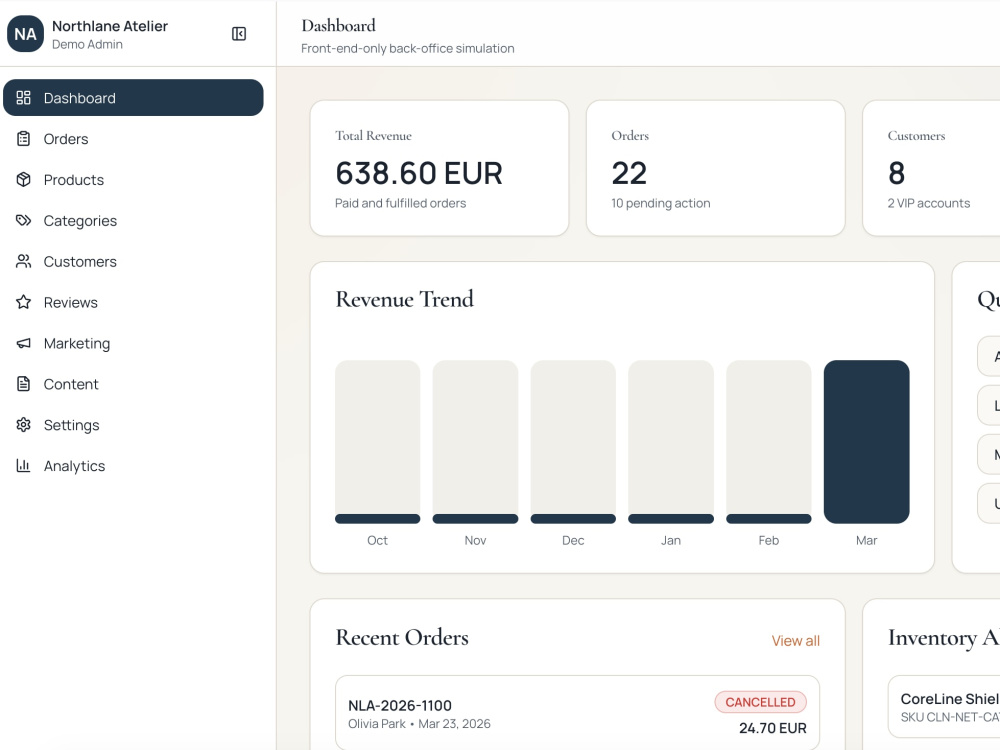Click the Customers people icon

pyautogui.click(x=24, y=261)
